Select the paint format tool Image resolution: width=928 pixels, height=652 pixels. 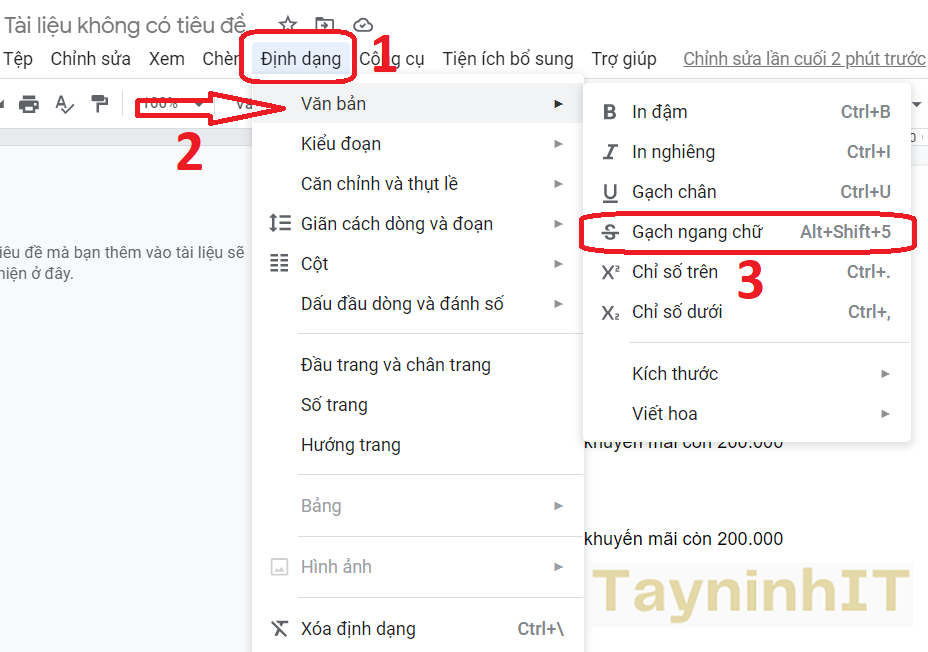pos(99,104)
